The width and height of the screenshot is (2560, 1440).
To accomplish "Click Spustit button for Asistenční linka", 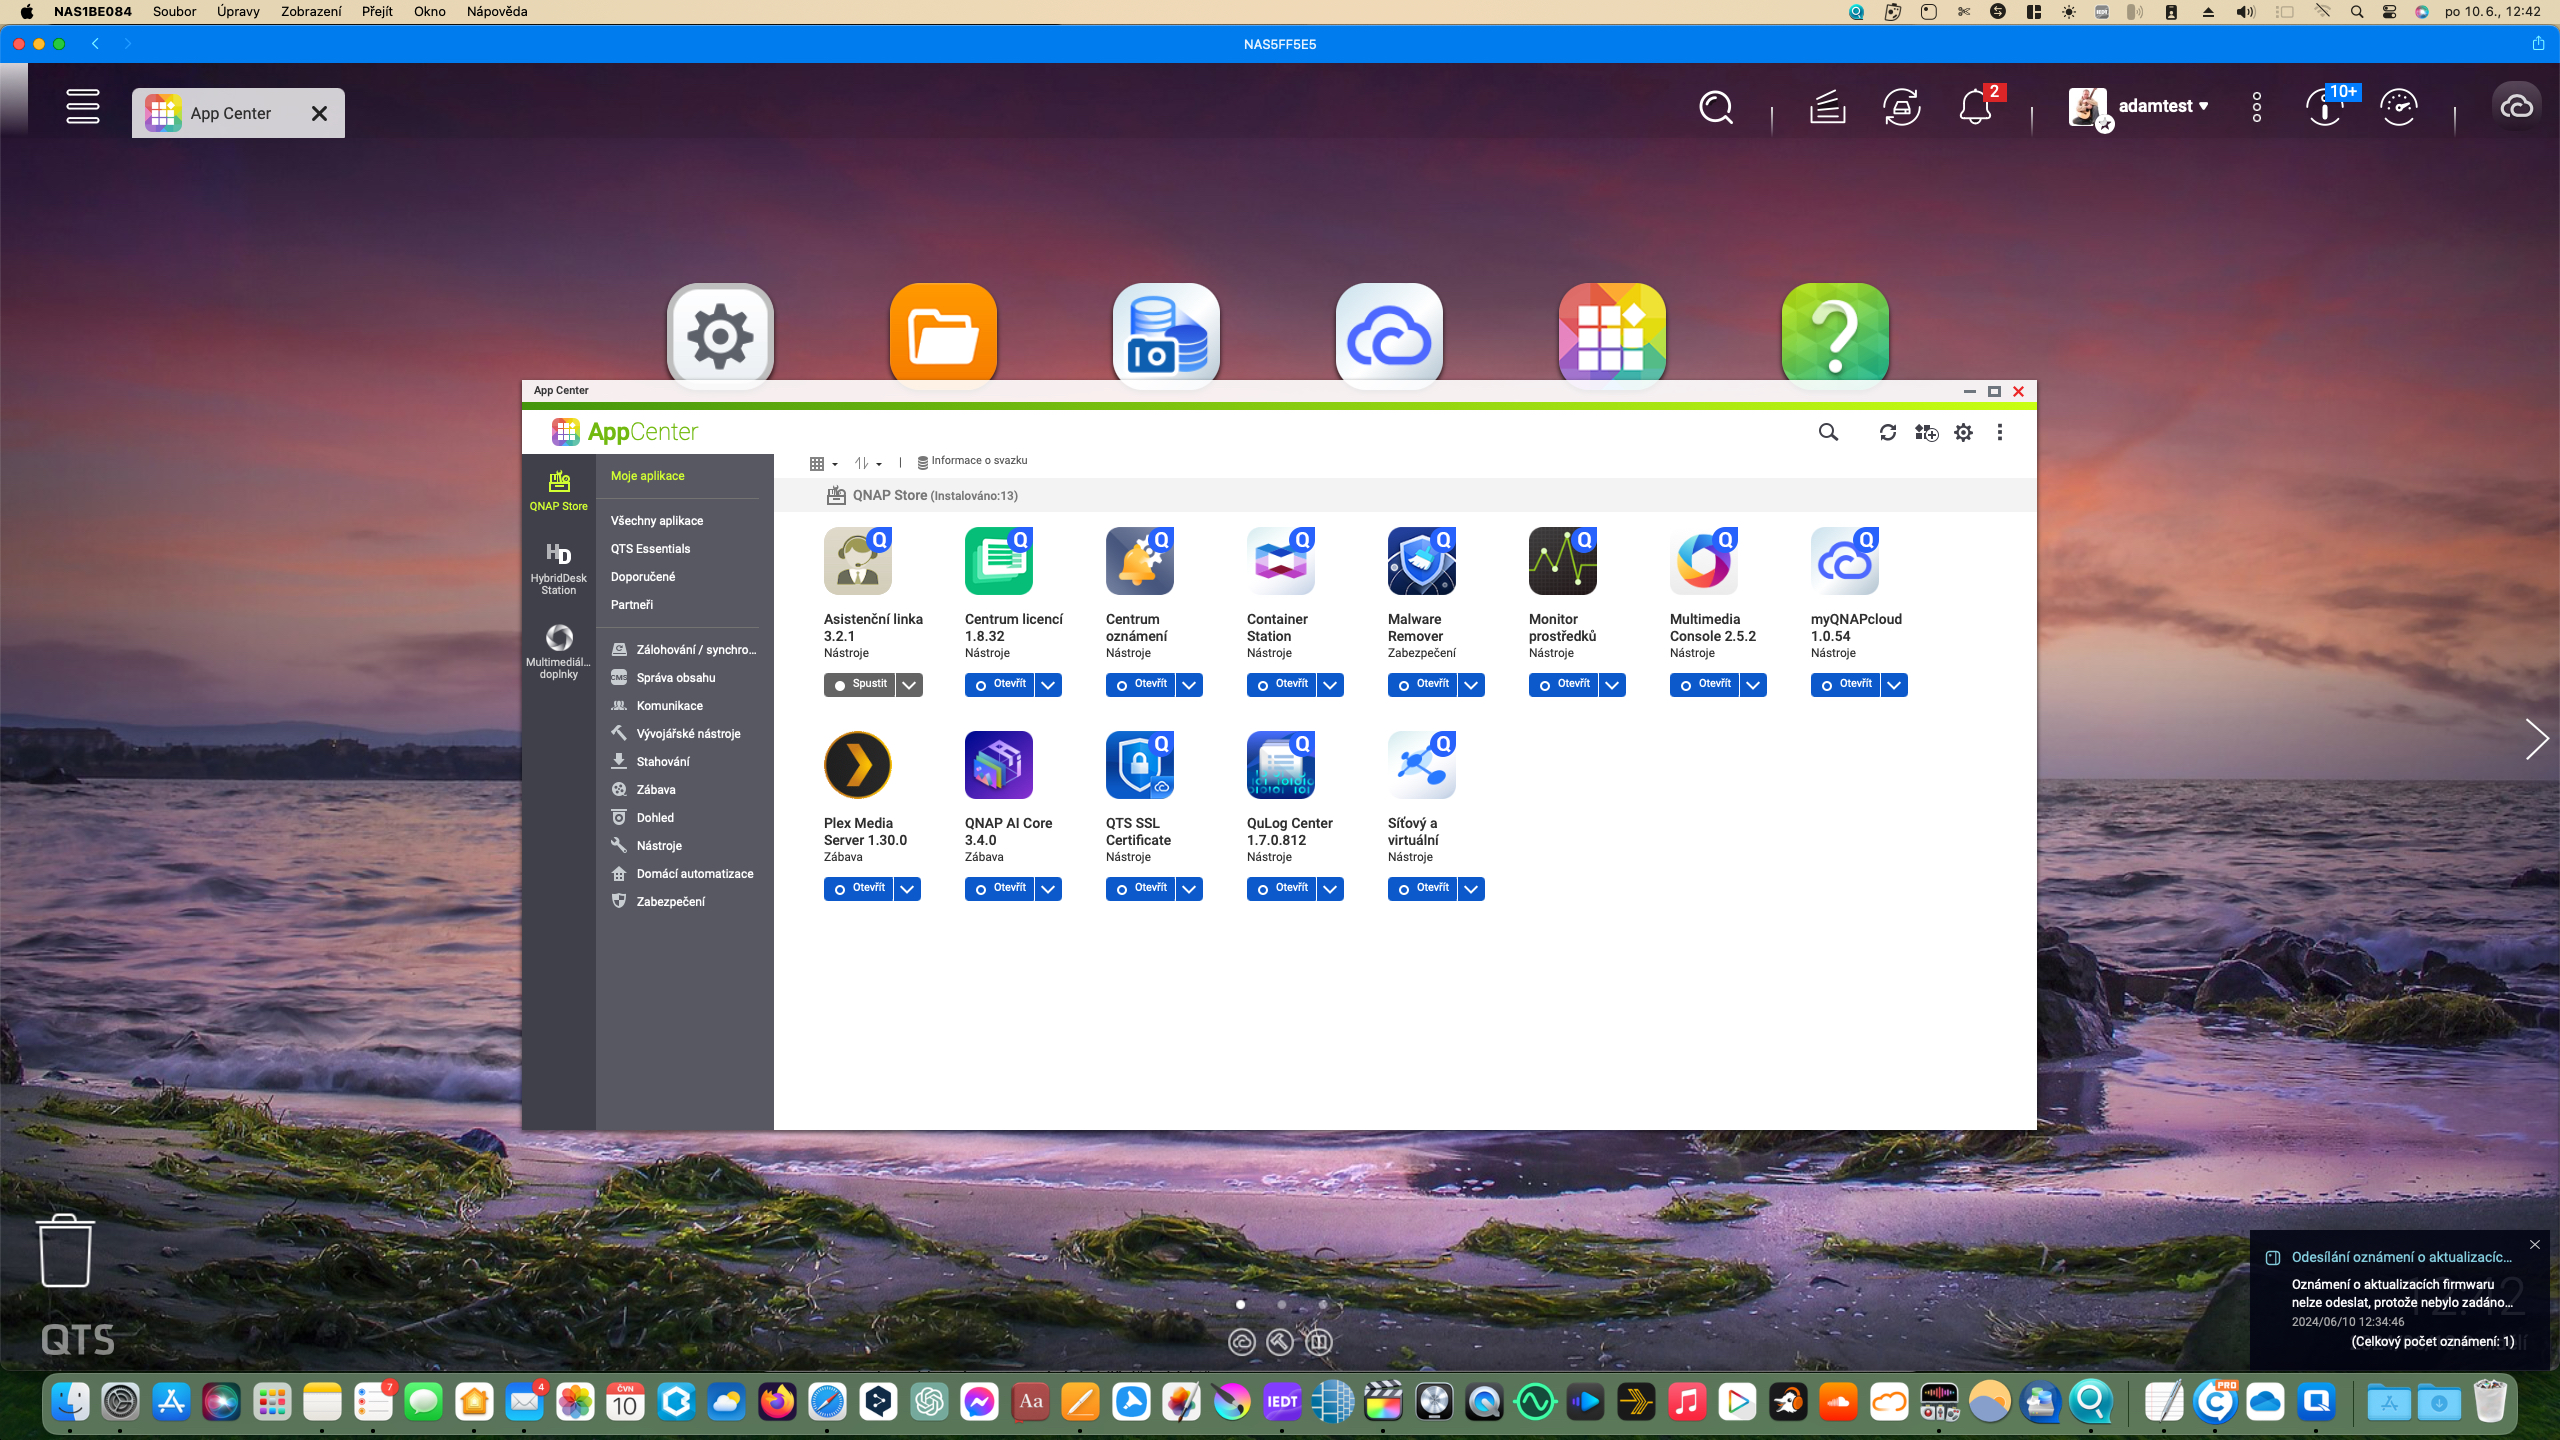I will tap(859, 685).
